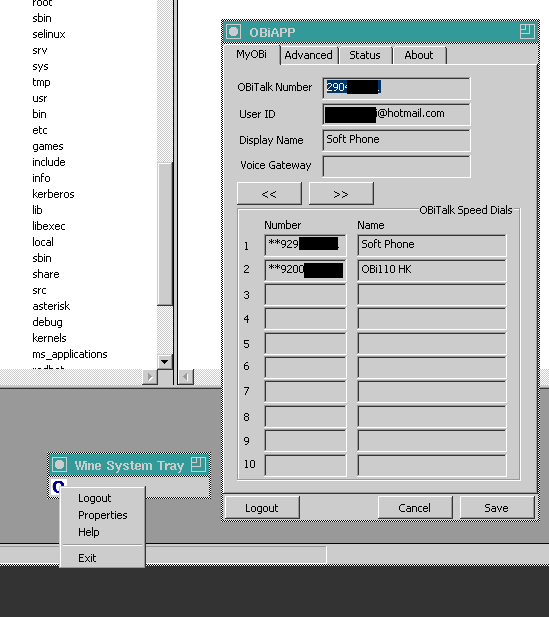This screenshot has height=617, width=549.
Task: Click speed dial 10 Number field
Action: (x=305, y=465)
